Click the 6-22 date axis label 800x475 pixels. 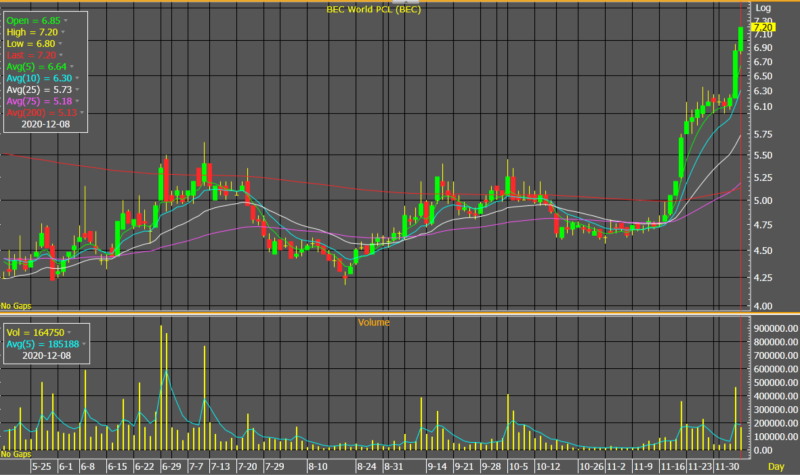coord(144,466)
